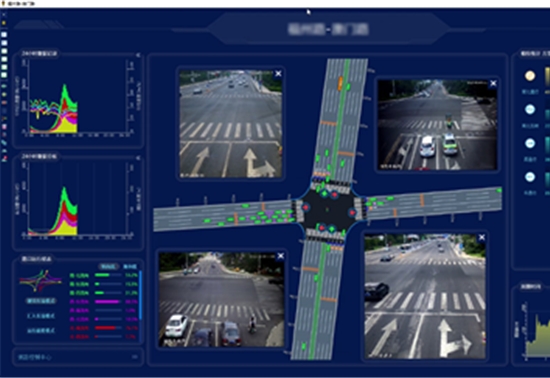This screenshot has width=550, height=378.
Task: Select the middle mode option beneath the flow diagram
Action: click(41, 316)
